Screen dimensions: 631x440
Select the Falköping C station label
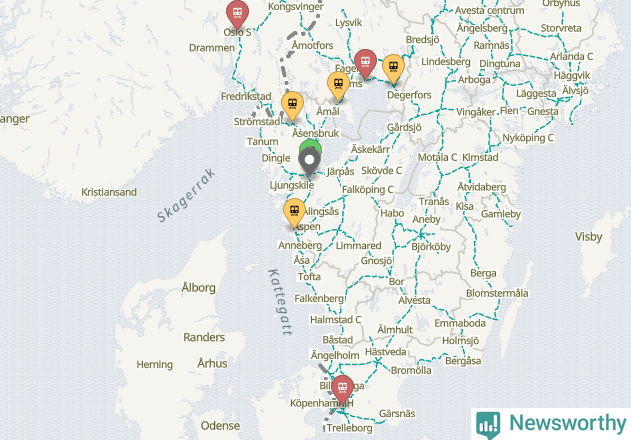coord(368,190)
